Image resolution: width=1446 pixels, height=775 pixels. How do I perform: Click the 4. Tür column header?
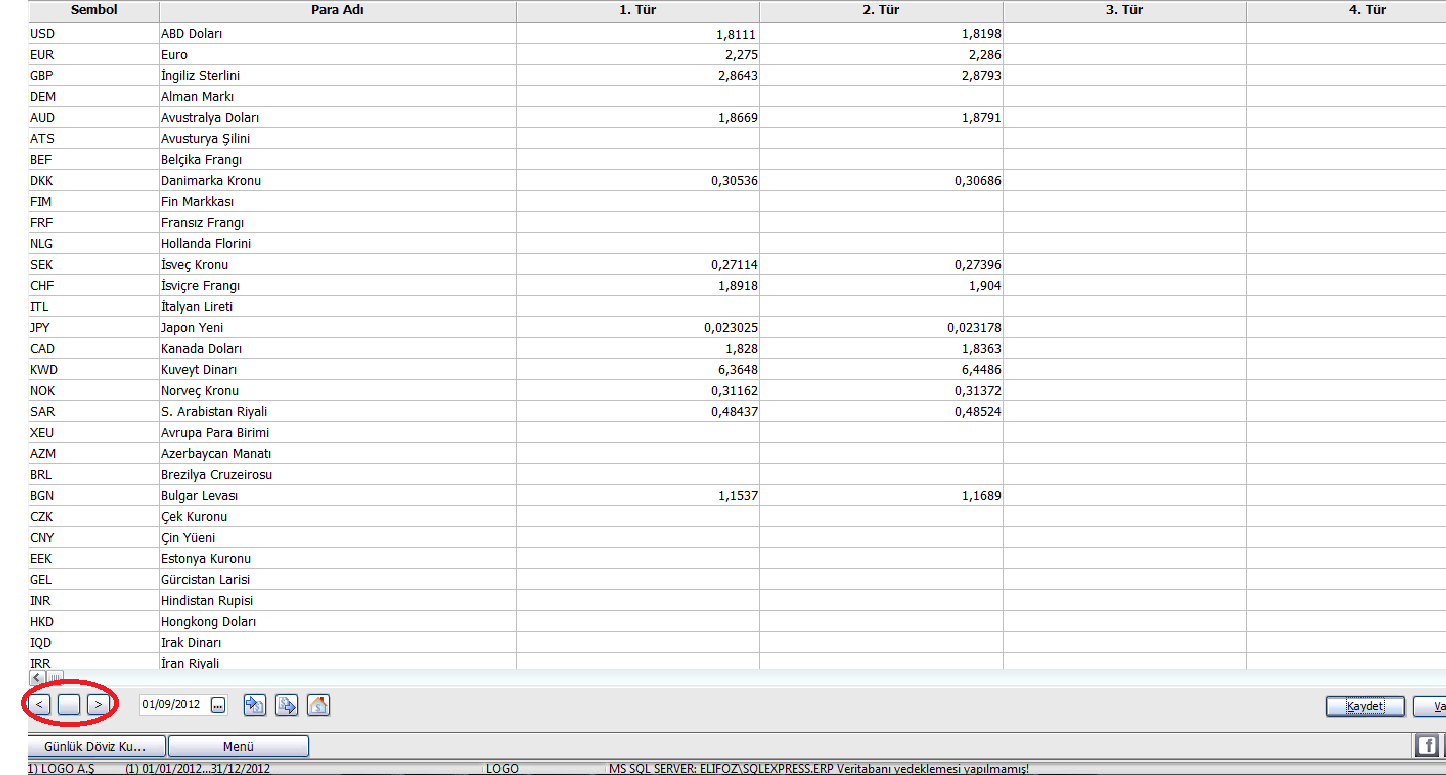1346,10
